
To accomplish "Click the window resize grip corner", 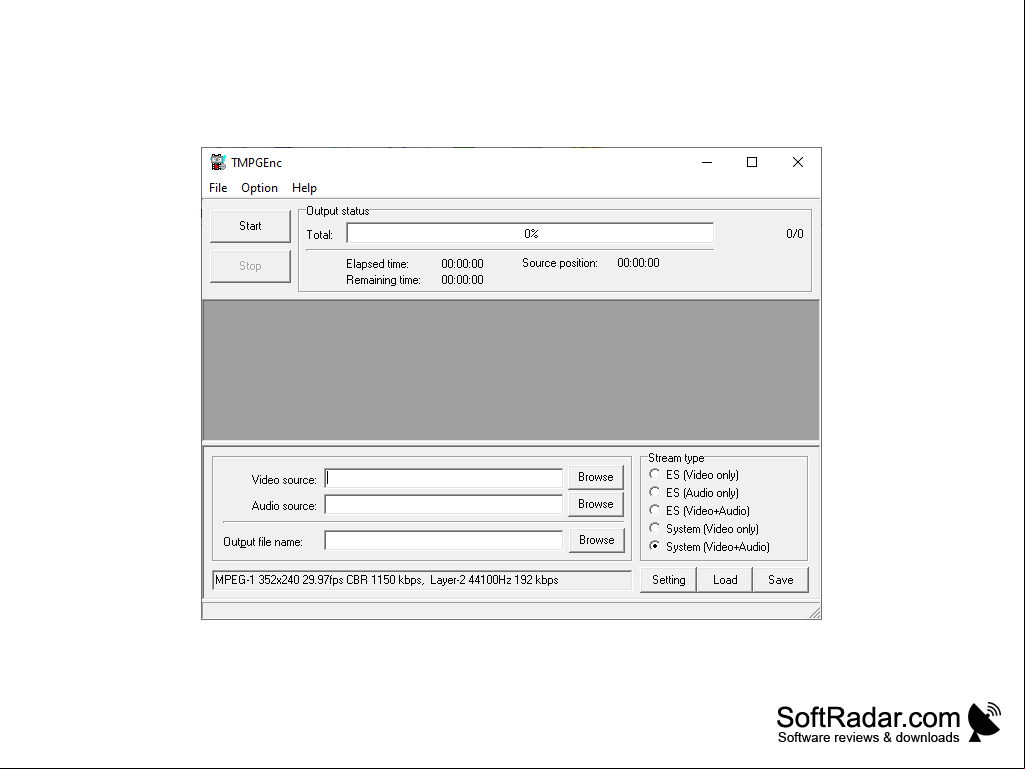I will coord(815,613).
